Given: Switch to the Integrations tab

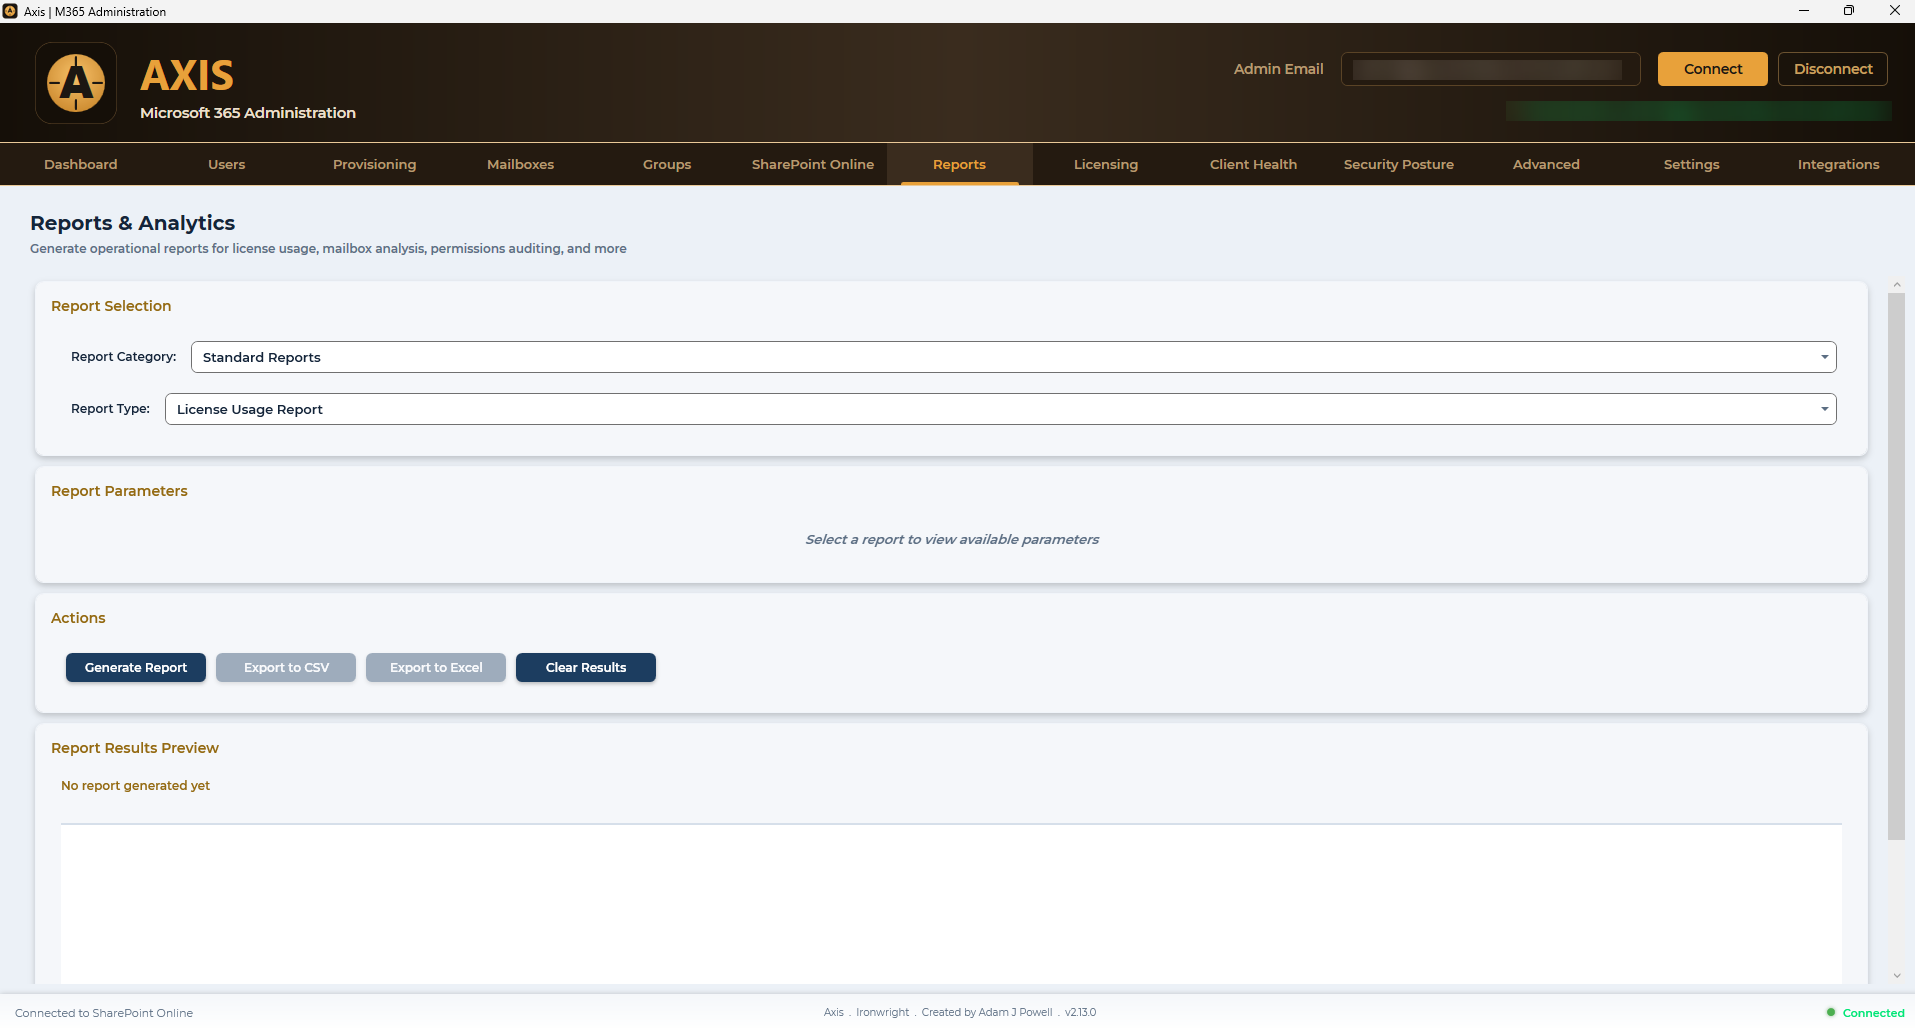Looking at the screenshot, I should 1838,164.
